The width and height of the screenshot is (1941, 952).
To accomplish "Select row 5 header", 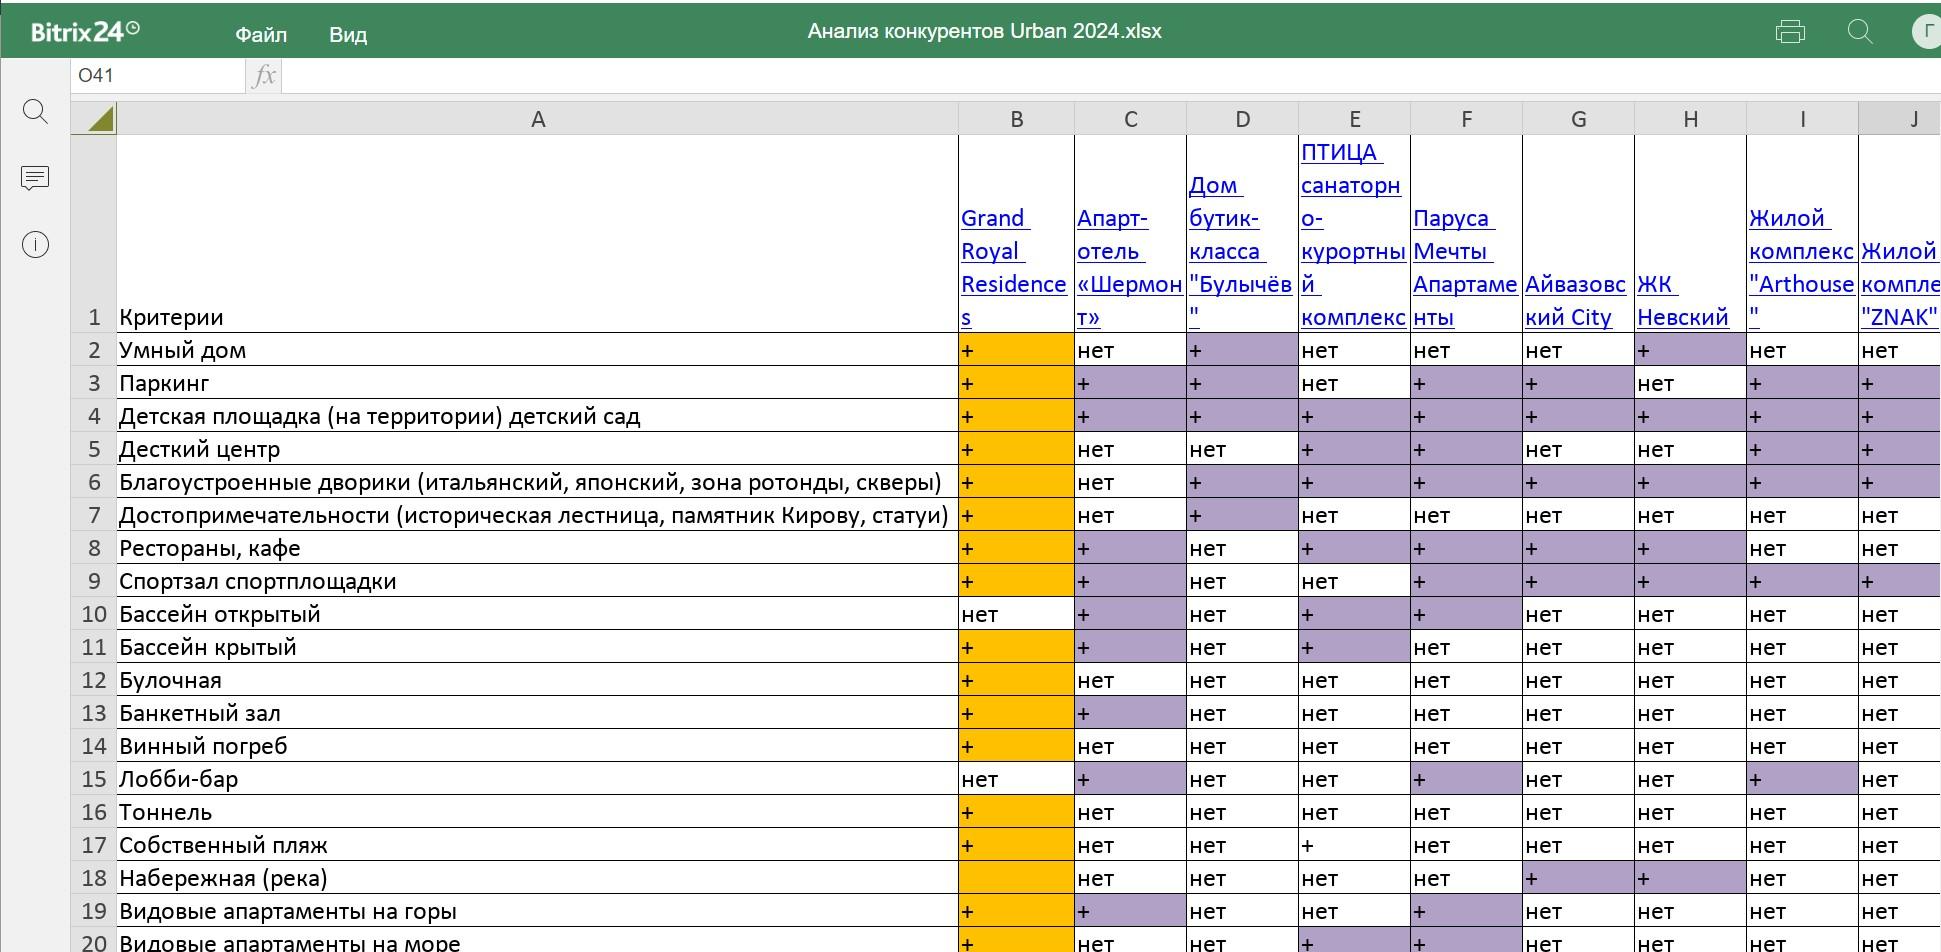I will [94, 449].
